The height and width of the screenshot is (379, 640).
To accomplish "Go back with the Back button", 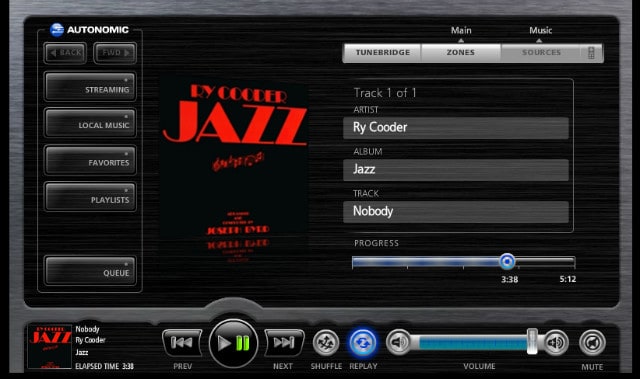I will pyautogui.click(x=65, y=53).
